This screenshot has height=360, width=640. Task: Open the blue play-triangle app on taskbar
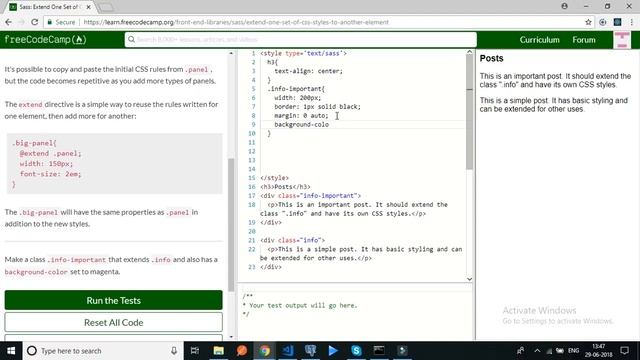pyautogui.click(x=333, y=351)
